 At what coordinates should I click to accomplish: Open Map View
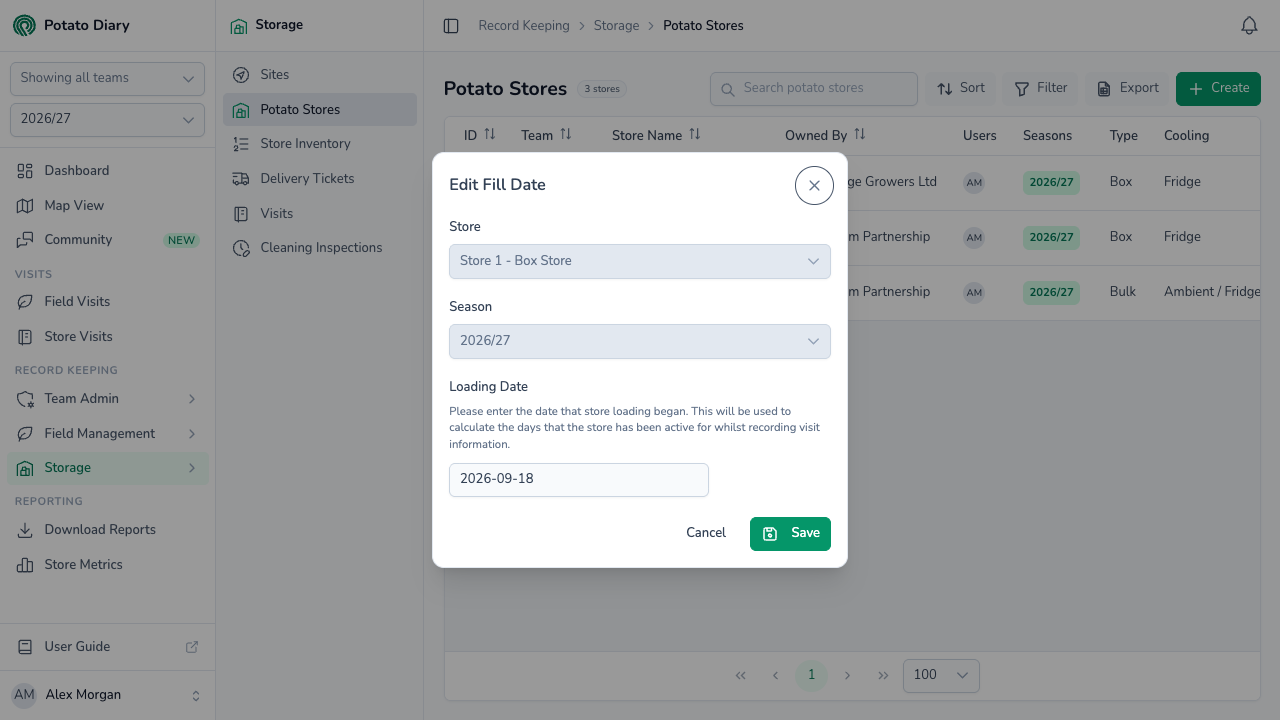108,205
